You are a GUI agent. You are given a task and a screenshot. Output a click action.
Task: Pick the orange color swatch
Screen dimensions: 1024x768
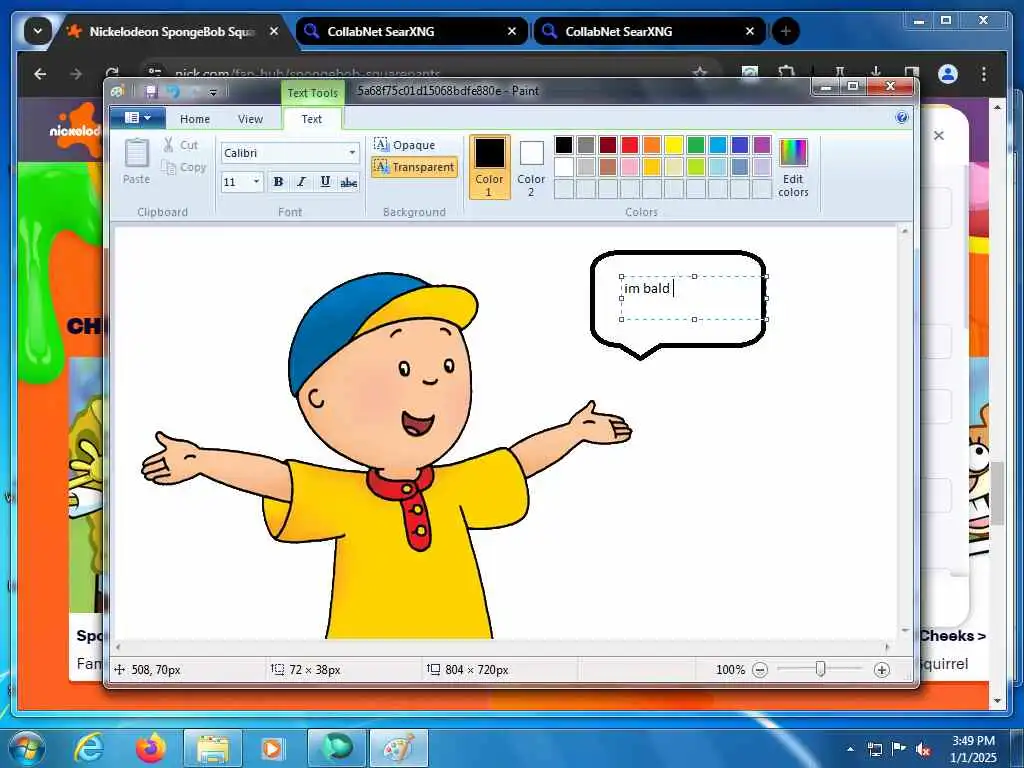click(x=652, y=144)
